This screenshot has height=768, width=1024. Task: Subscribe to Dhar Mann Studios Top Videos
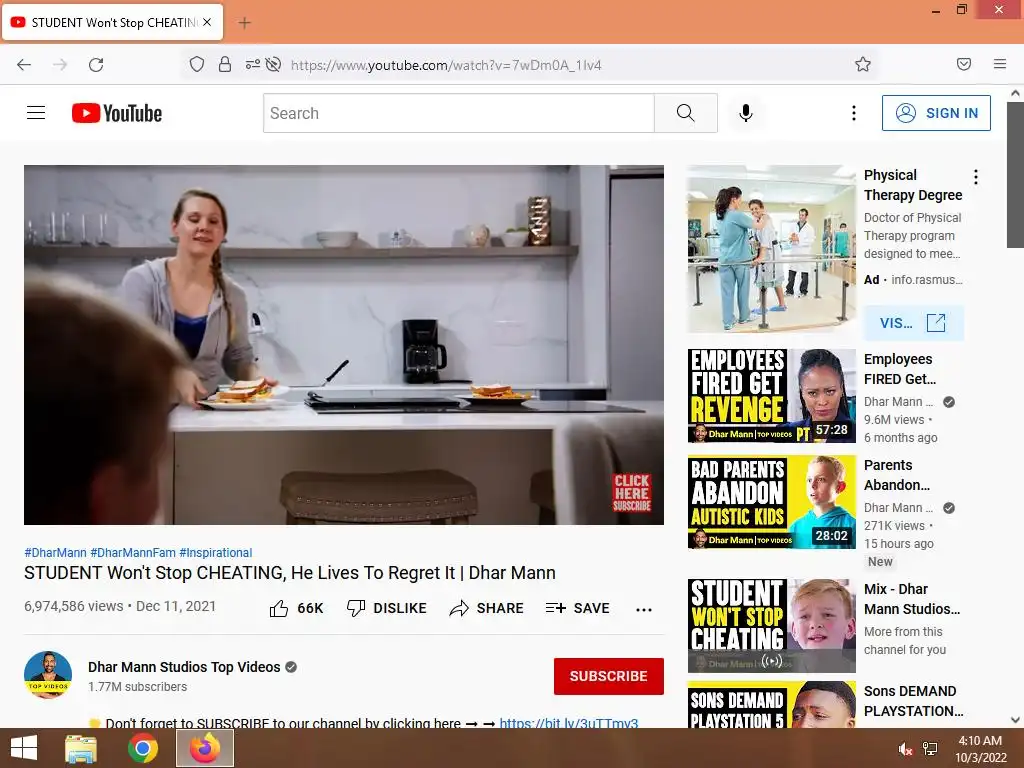[x=609, y=676]
